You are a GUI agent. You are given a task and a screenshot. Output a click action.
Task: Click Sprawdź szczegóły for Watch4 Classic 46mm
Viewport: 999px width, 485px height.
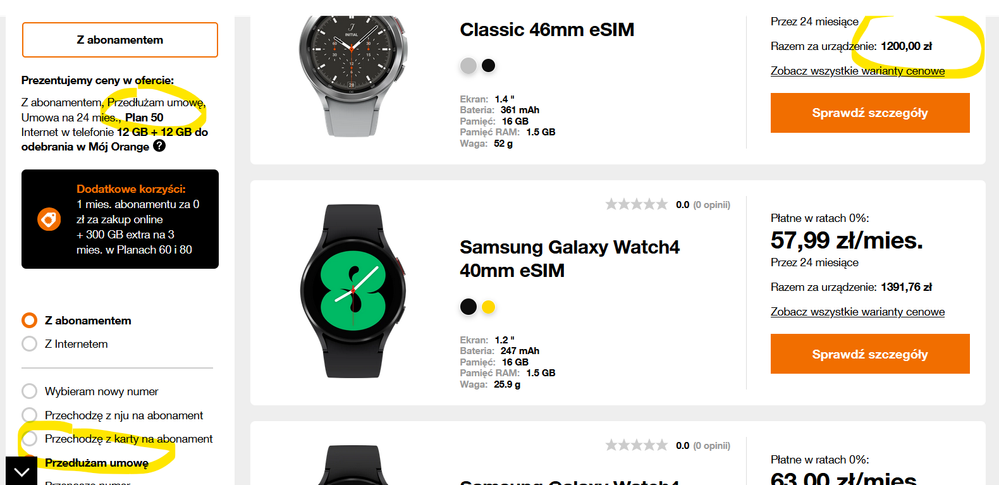point(870,113)
